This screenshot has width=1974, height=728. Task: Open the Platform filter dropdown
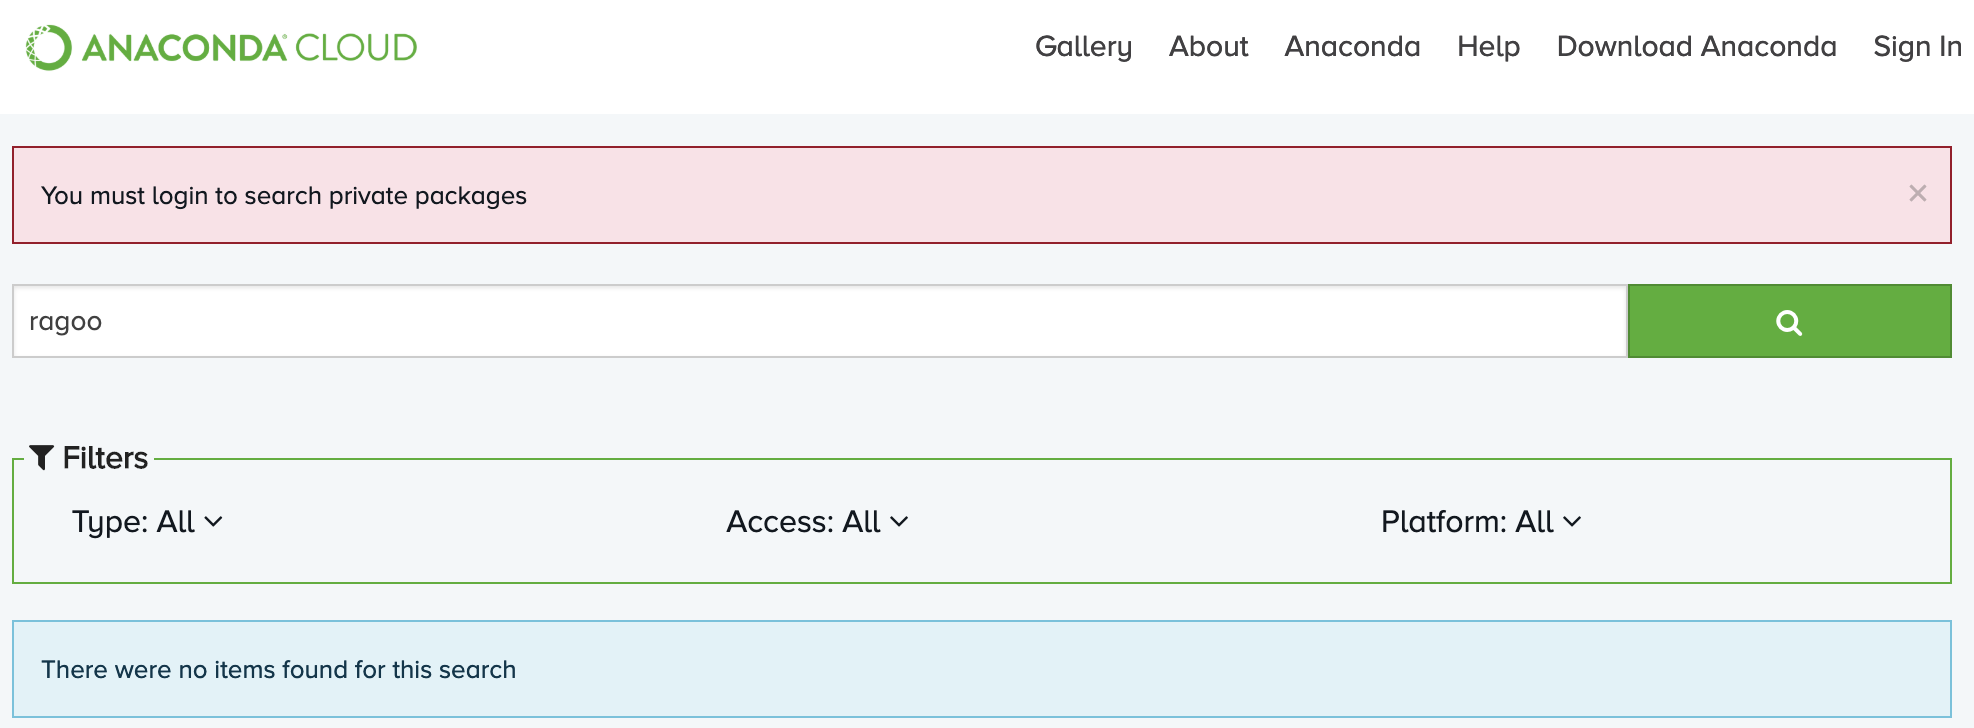(x=1480, y=521)
